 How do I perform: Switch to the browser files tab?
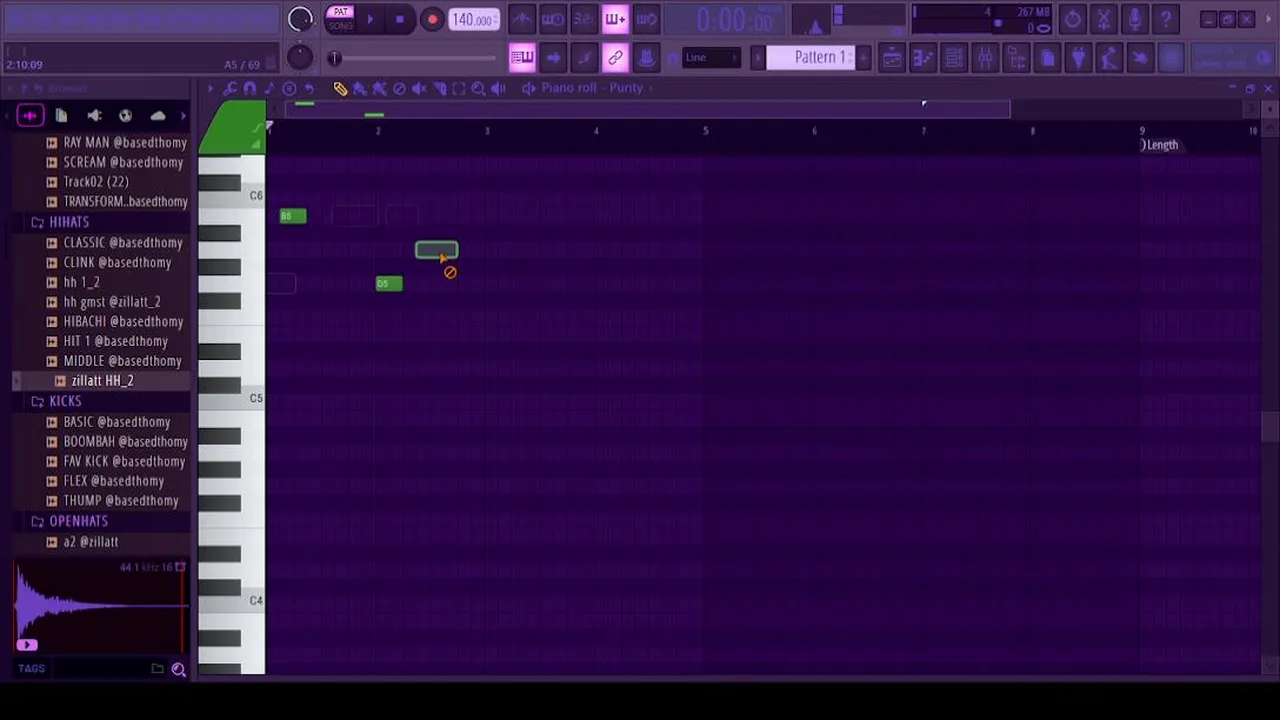[x=61, y=116]
